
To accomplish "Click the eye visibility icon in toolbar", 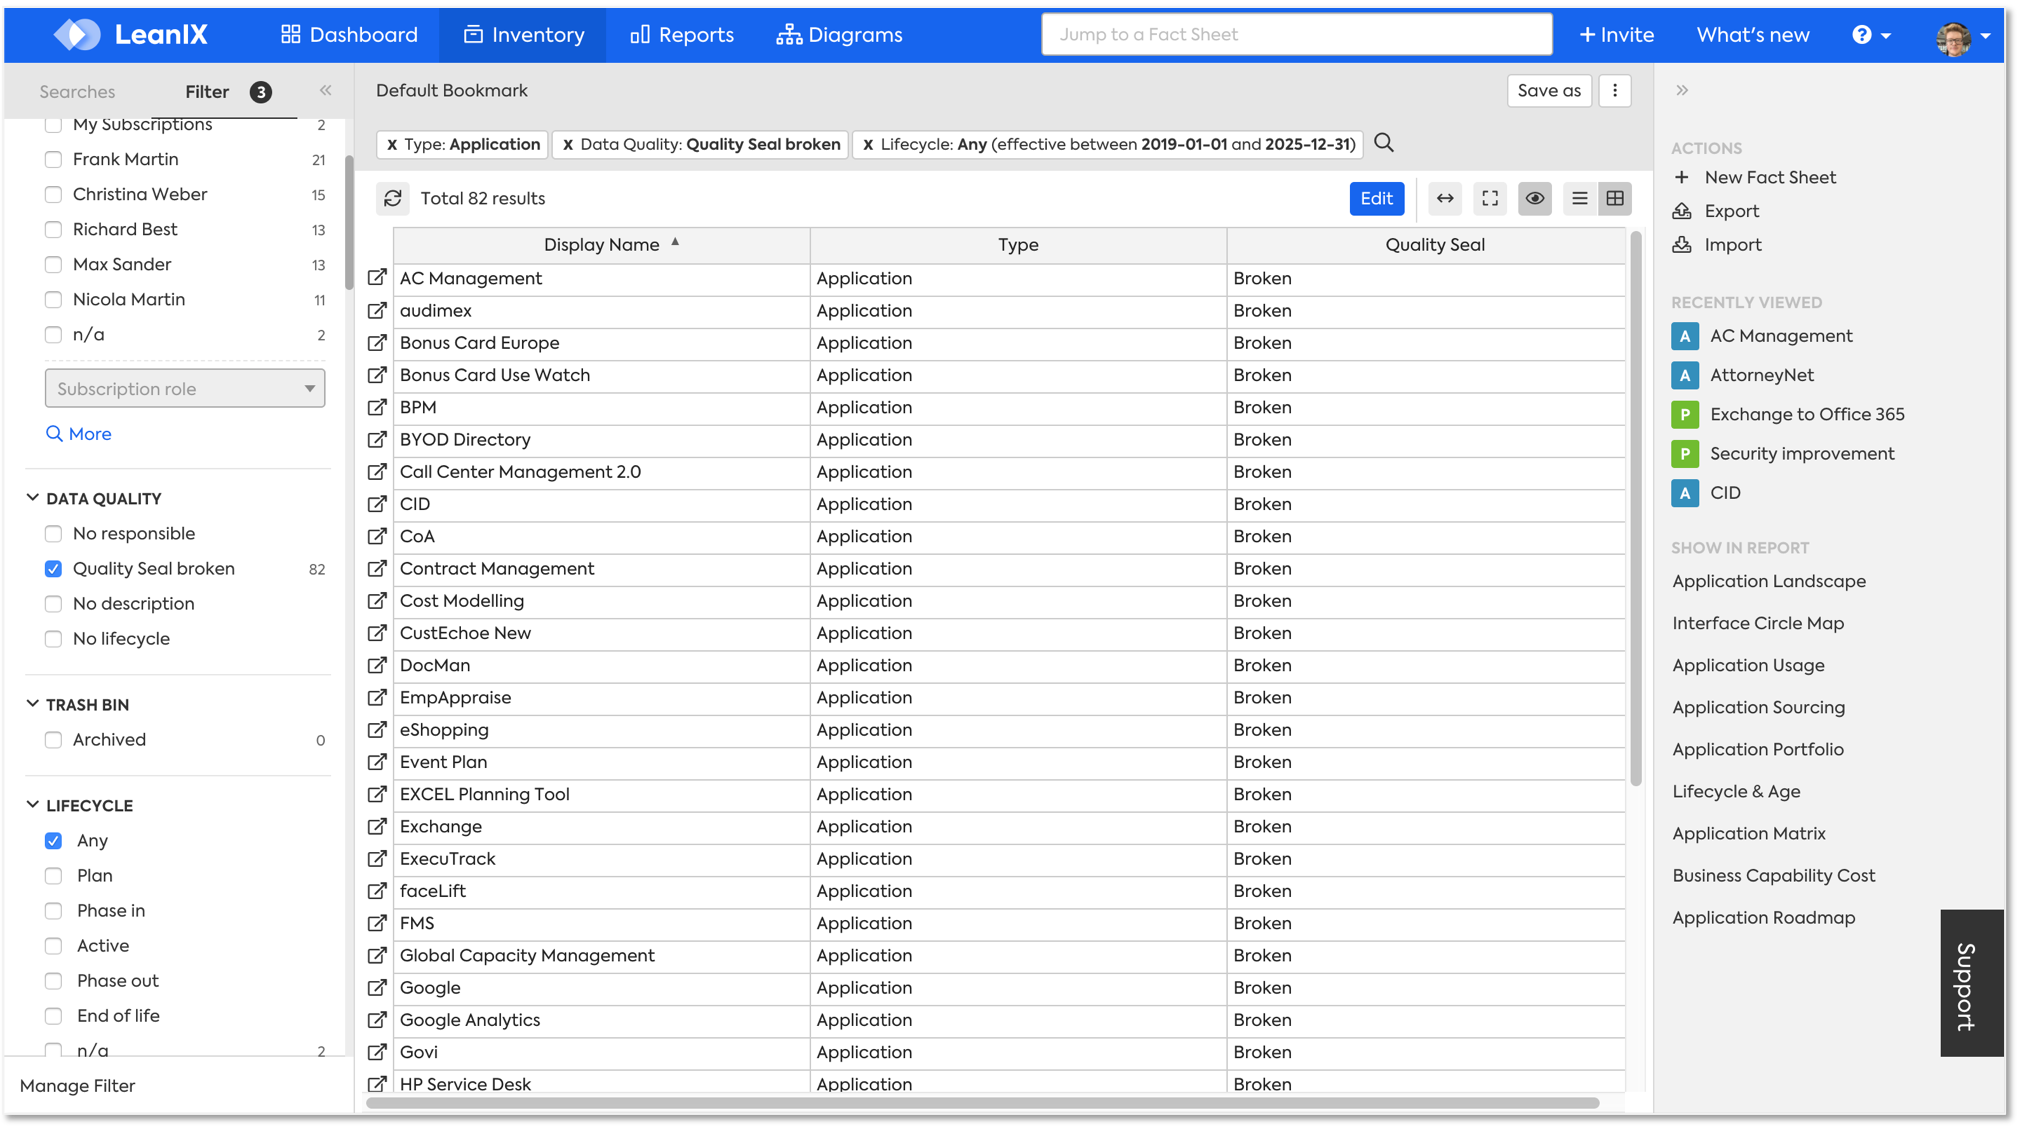I will [x=1534, y=198].
